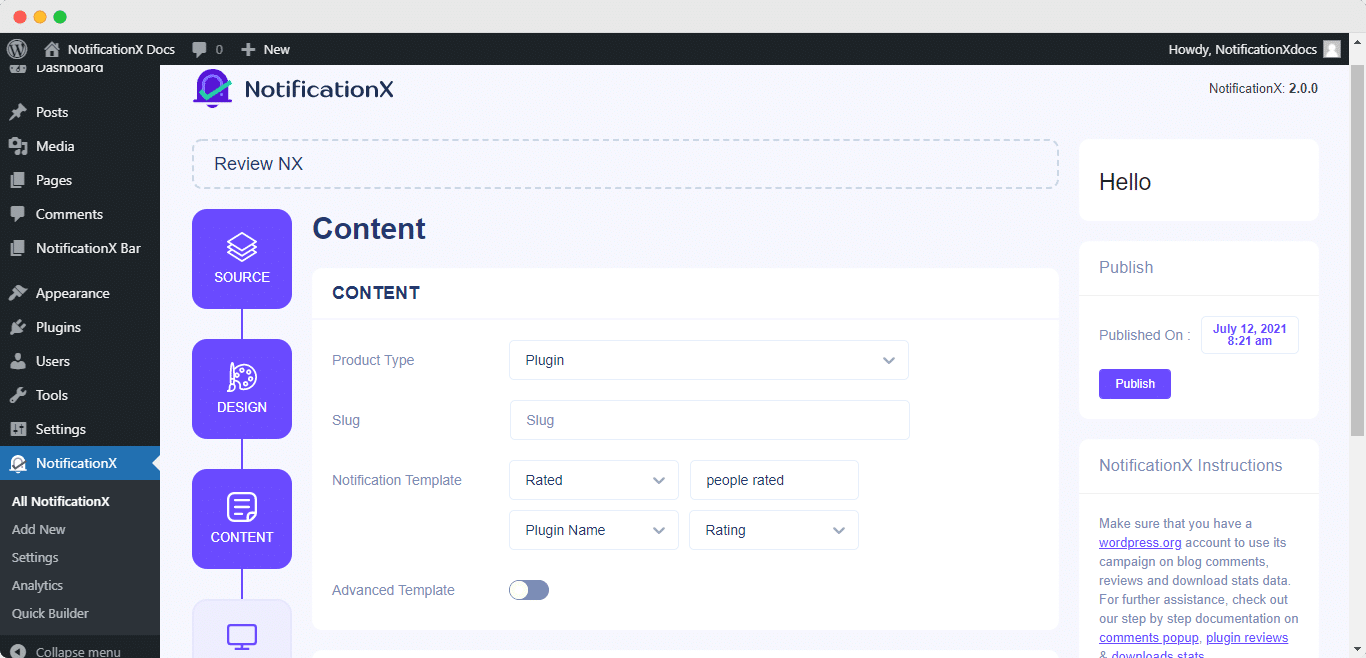Click the Plugins icon in sidebar
This screenshot has height=658, width=1366.
click(x=17, y=327)
